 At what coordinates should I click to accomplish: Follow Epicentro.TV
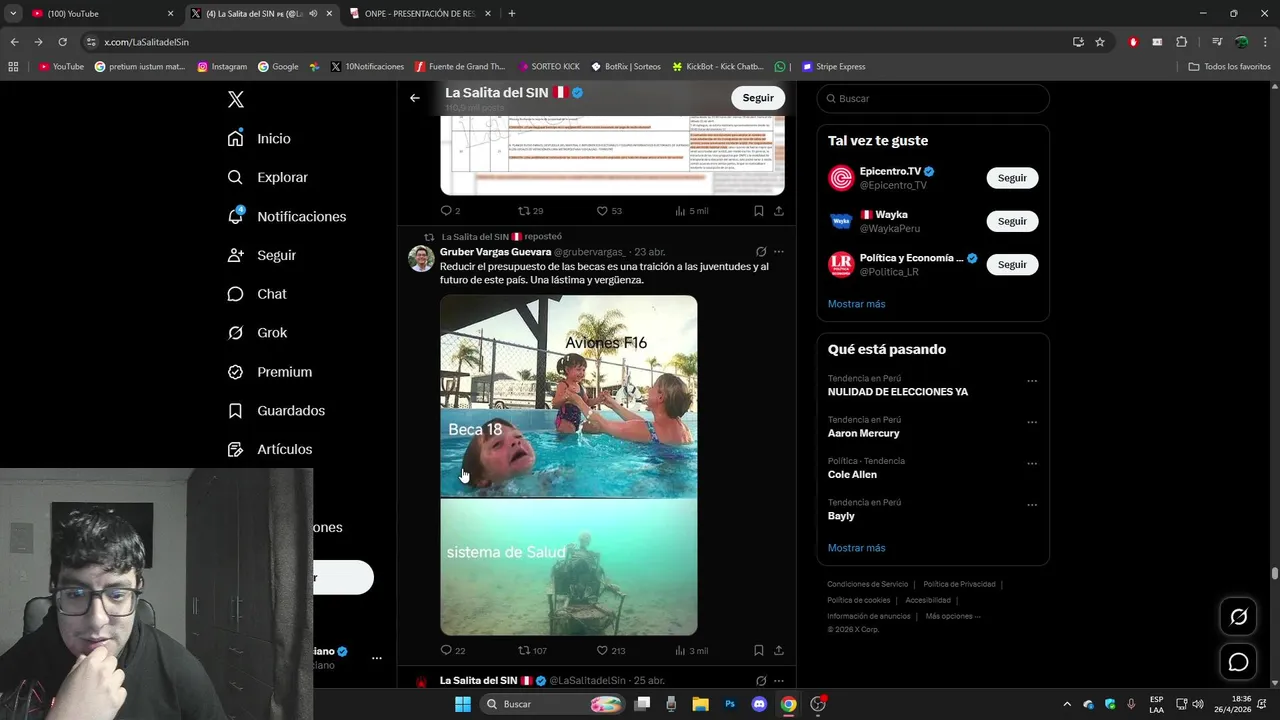(x=1012, y=178)
